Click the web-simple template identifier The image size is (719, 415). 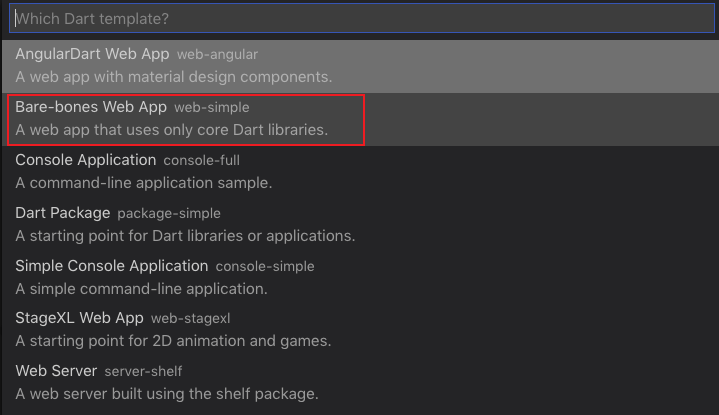coord(212,107)
